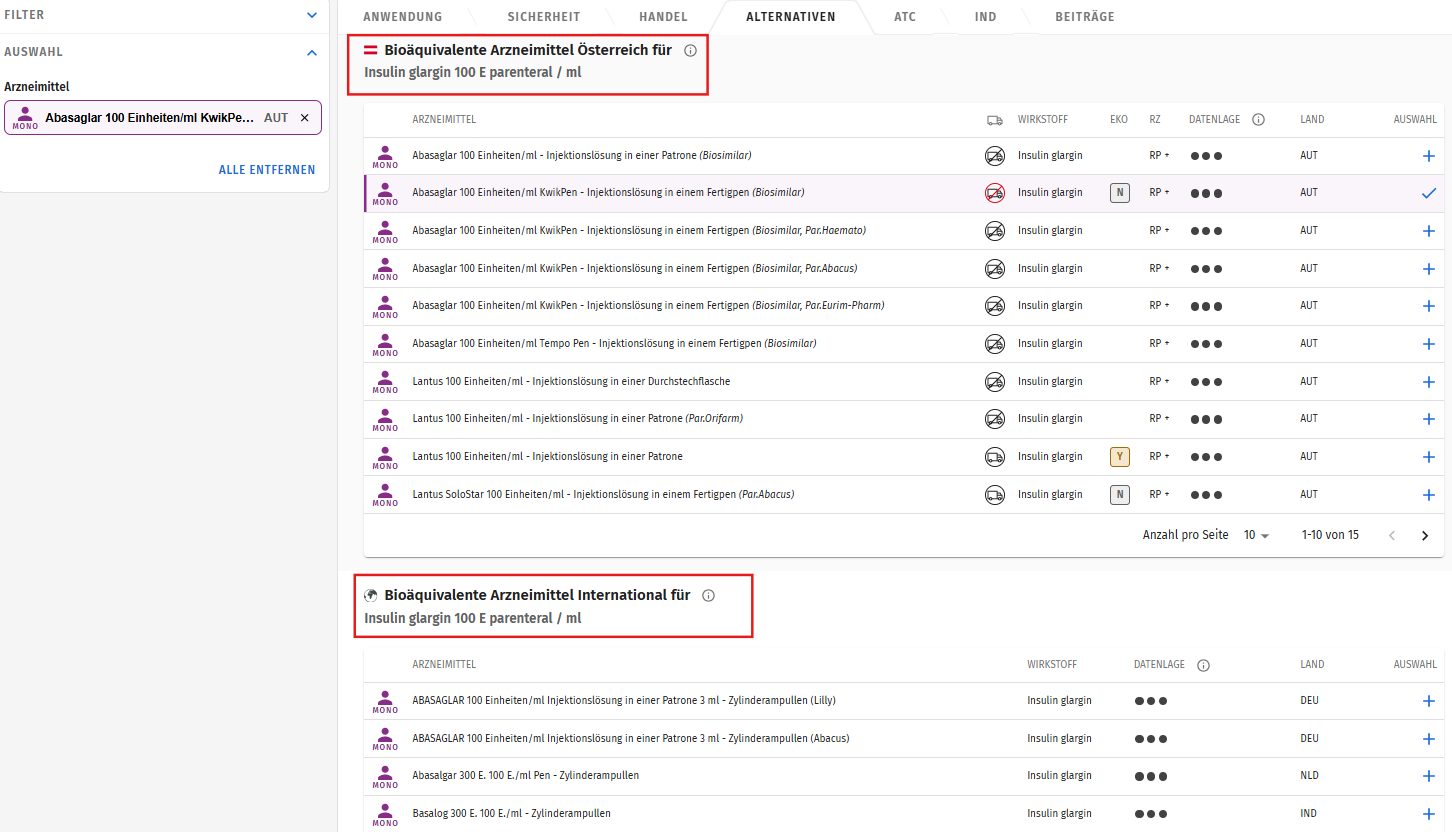Click the Abasaglar 100 Einheiten/ml KwikPe... chip
The height and width of the screenshot is (832, 1452).
163,117
